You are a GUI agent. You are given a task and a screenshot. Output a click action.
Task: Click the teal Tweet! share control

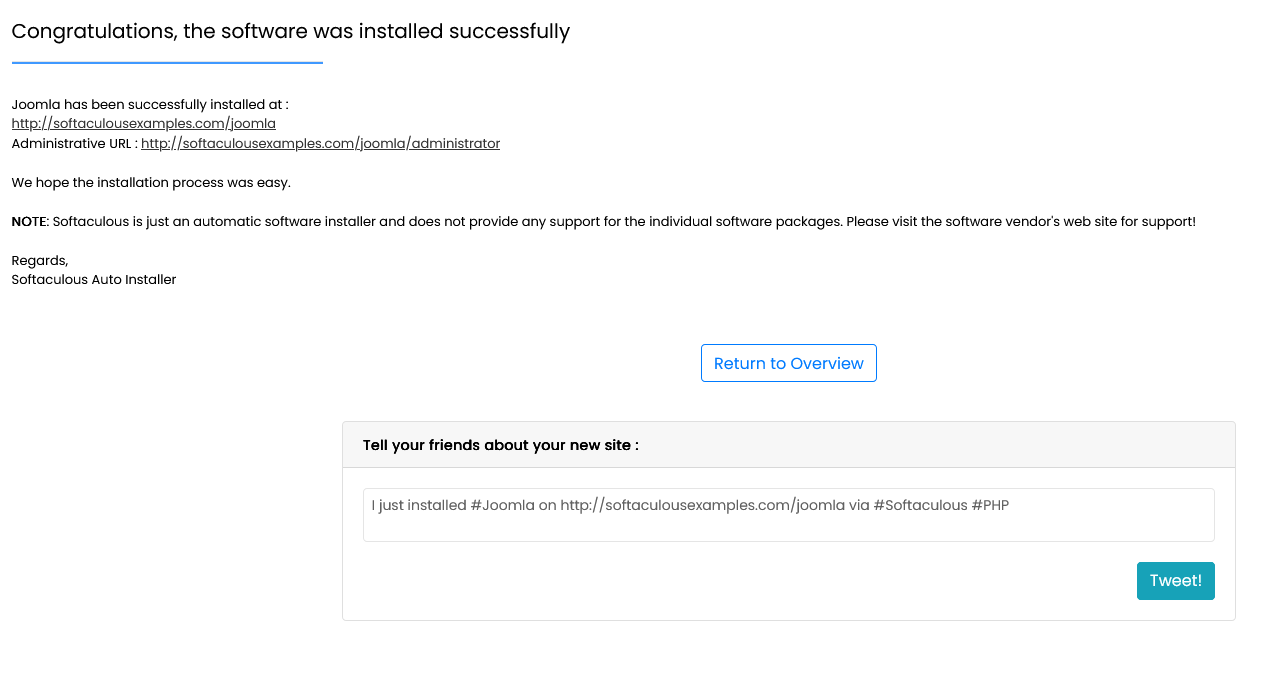[x=1175, y=580]
